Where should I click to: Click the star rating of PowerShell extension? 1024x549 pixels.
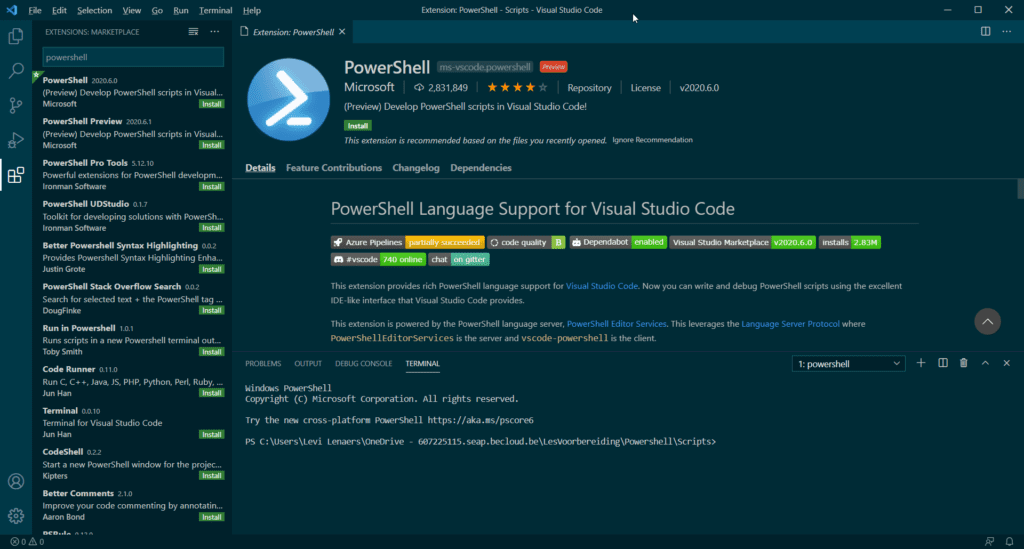click(x=517, y=87)
